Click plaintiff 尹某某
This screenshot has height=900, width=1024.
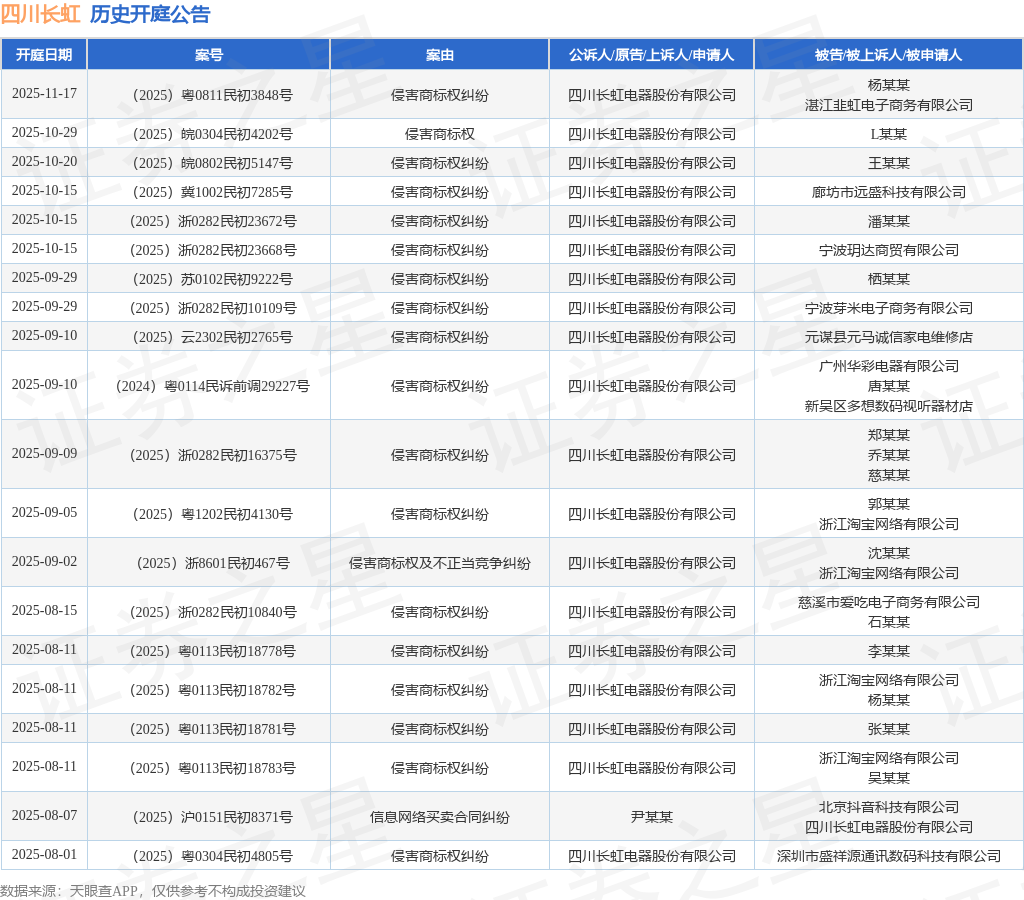[x=652, y=817]
